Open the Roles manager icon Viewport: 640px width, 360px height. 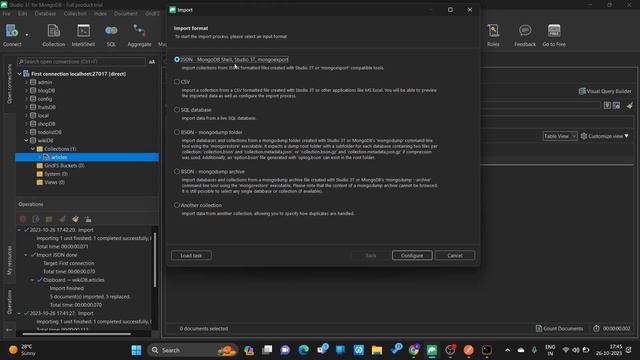(493, 31)
